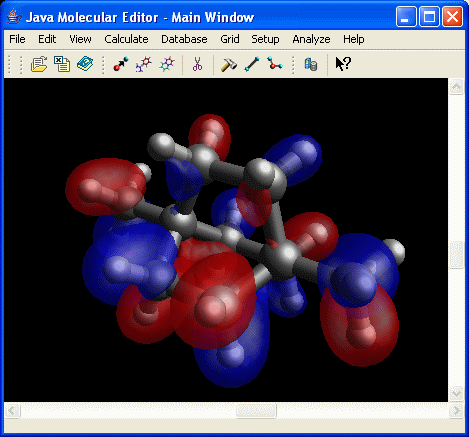This screenshot has width=469, height=437.
Task: Click the open folder icon in toolbar
Action: click(39, 64)
